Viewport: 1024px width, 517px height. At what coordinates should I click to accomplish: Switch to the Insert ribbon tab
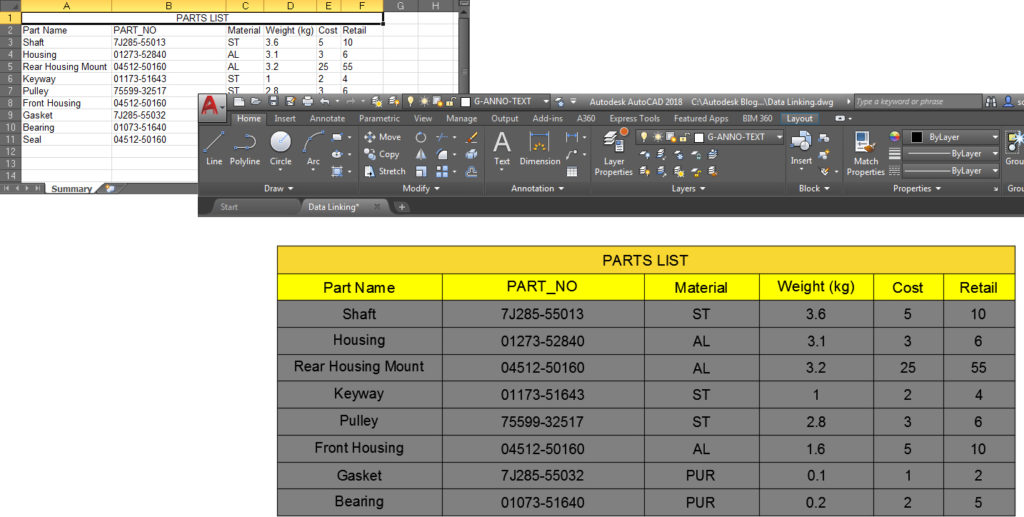point(285,119)
